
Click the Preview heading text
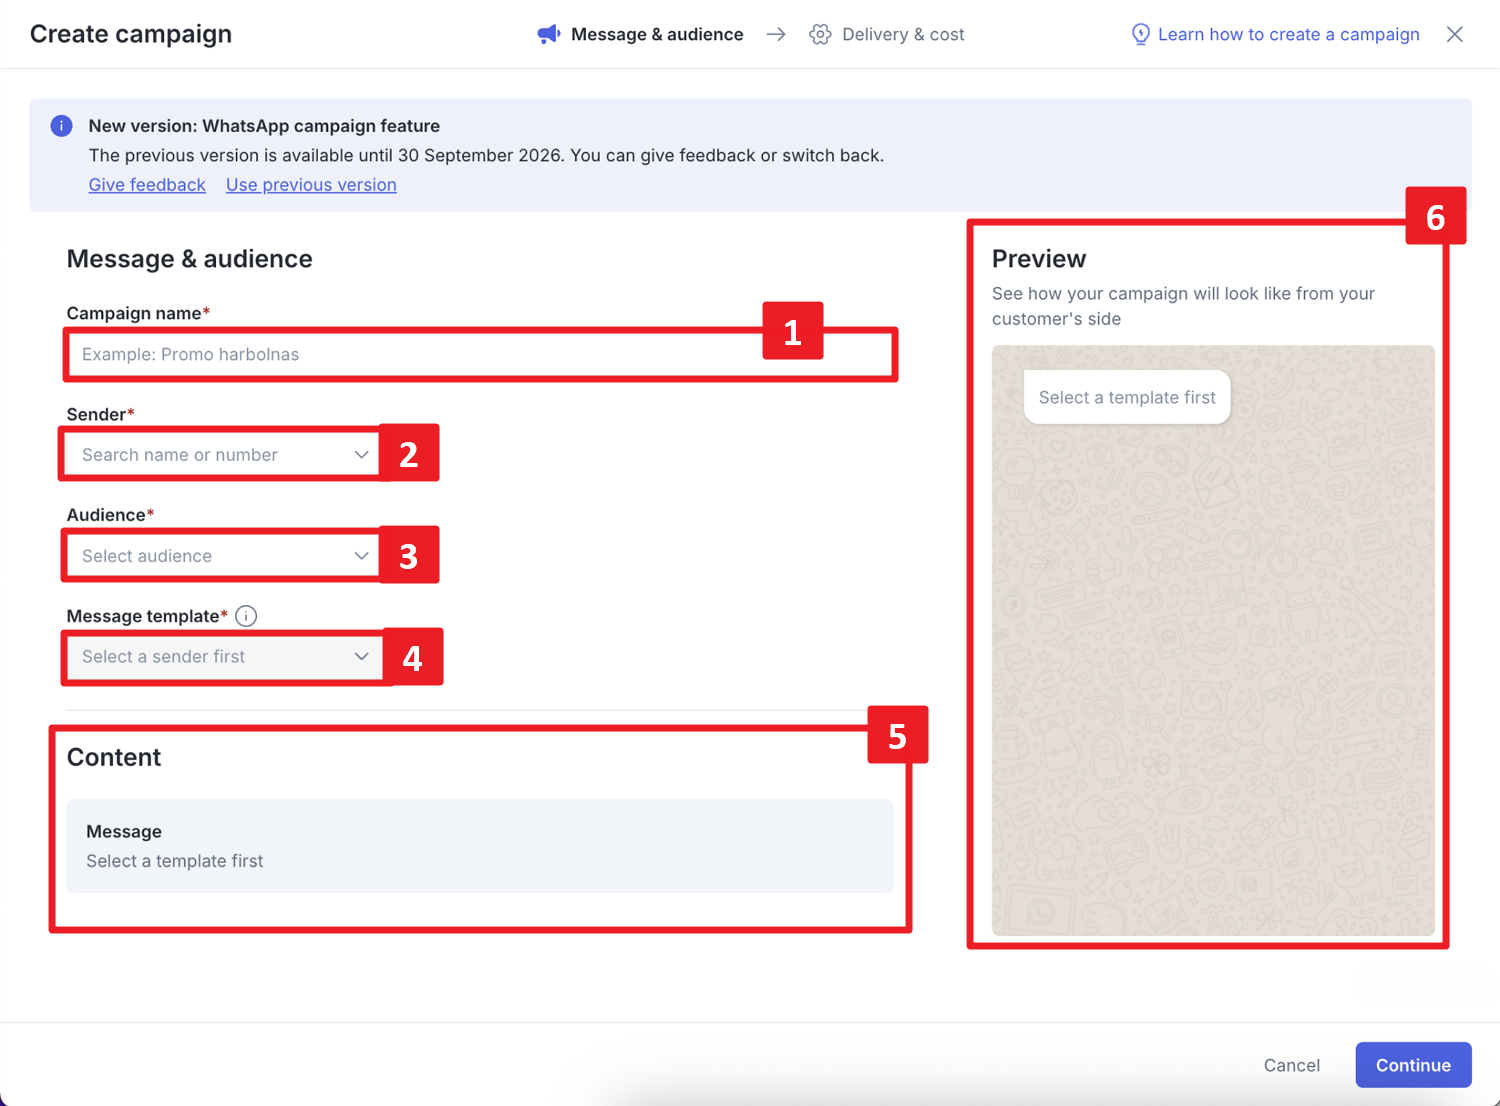[1038, 259]
